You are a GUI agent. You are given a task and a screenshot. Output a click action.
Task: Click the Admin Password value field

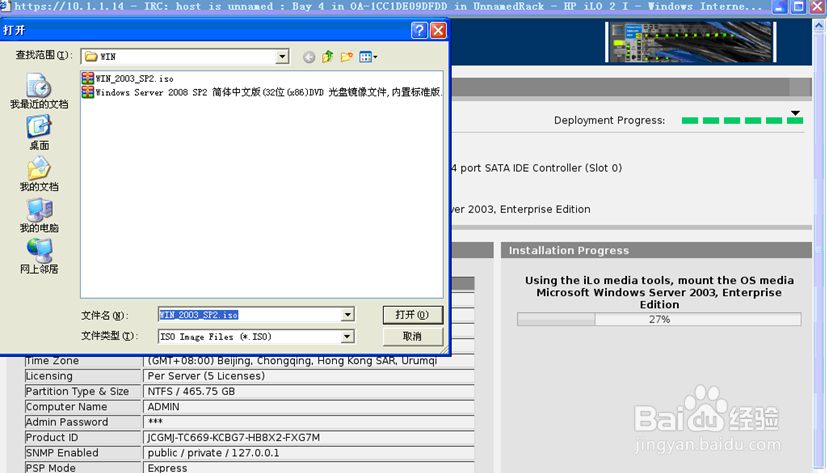tap(309, 422)
